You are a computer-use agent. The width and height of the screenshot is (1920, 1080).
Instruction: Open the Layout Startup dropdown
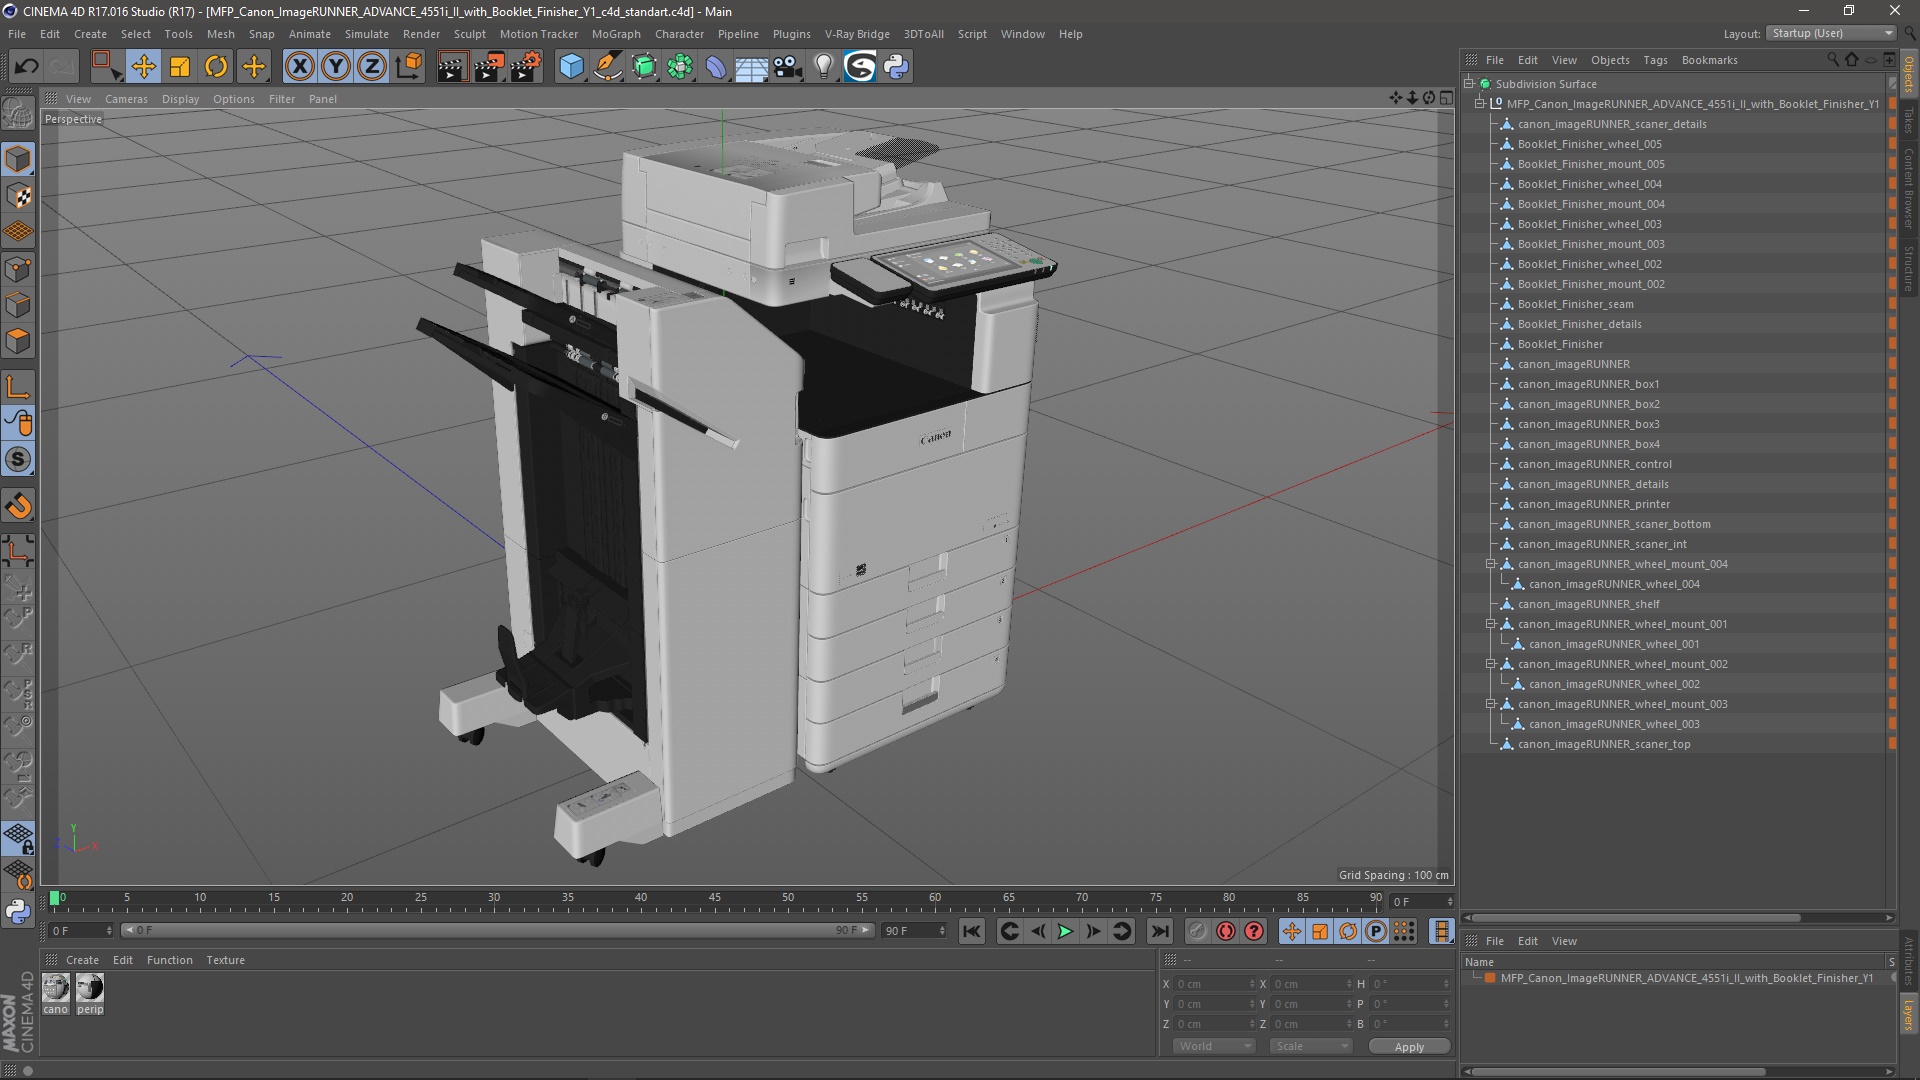1832,33
